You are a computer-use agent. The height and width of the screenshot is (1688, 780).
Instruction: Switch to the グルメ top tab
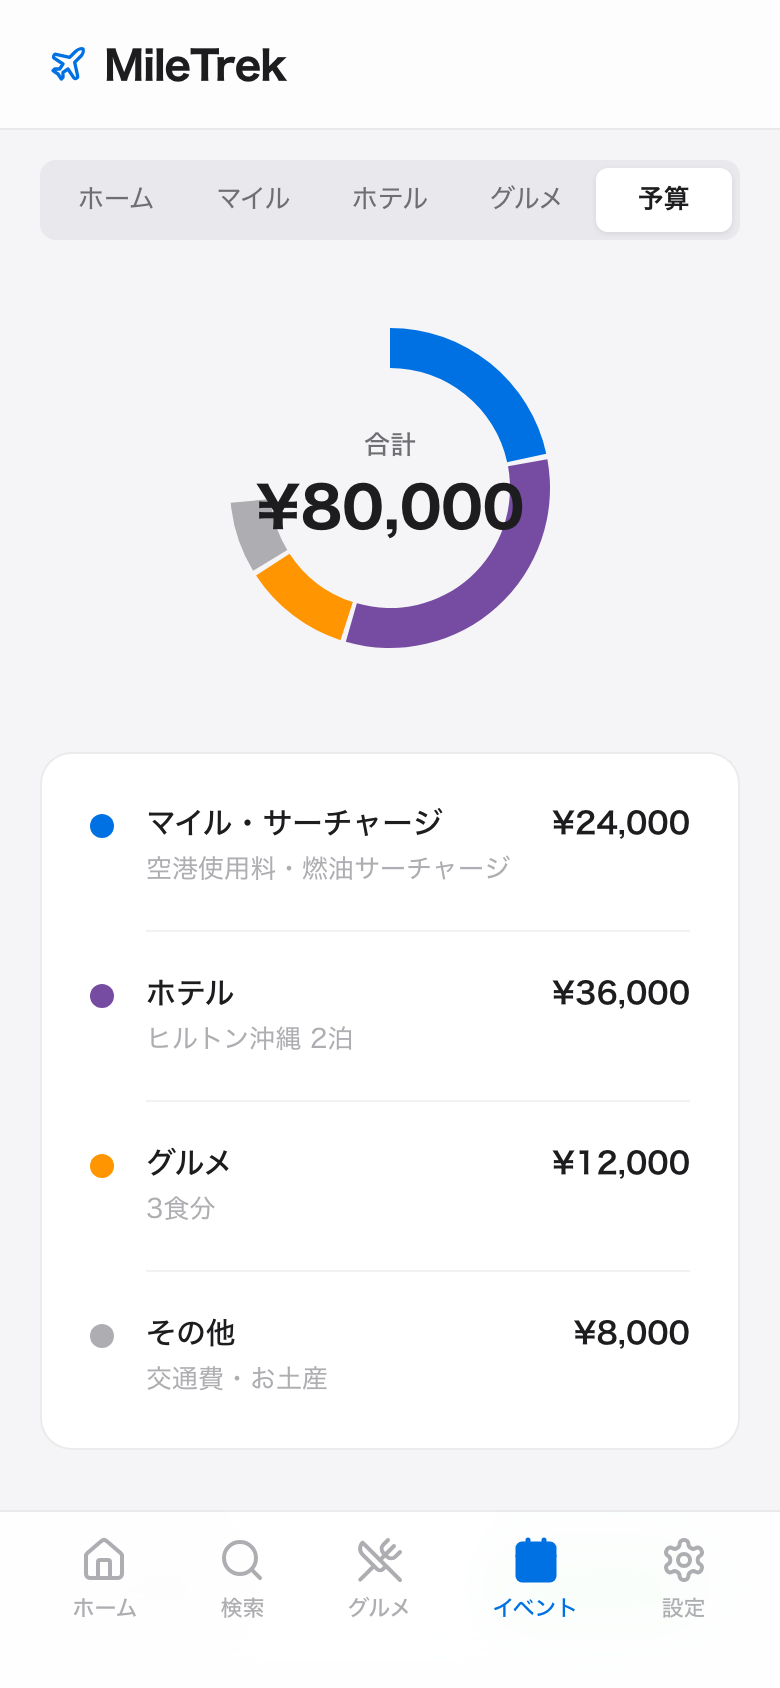[x=526, y=199]
